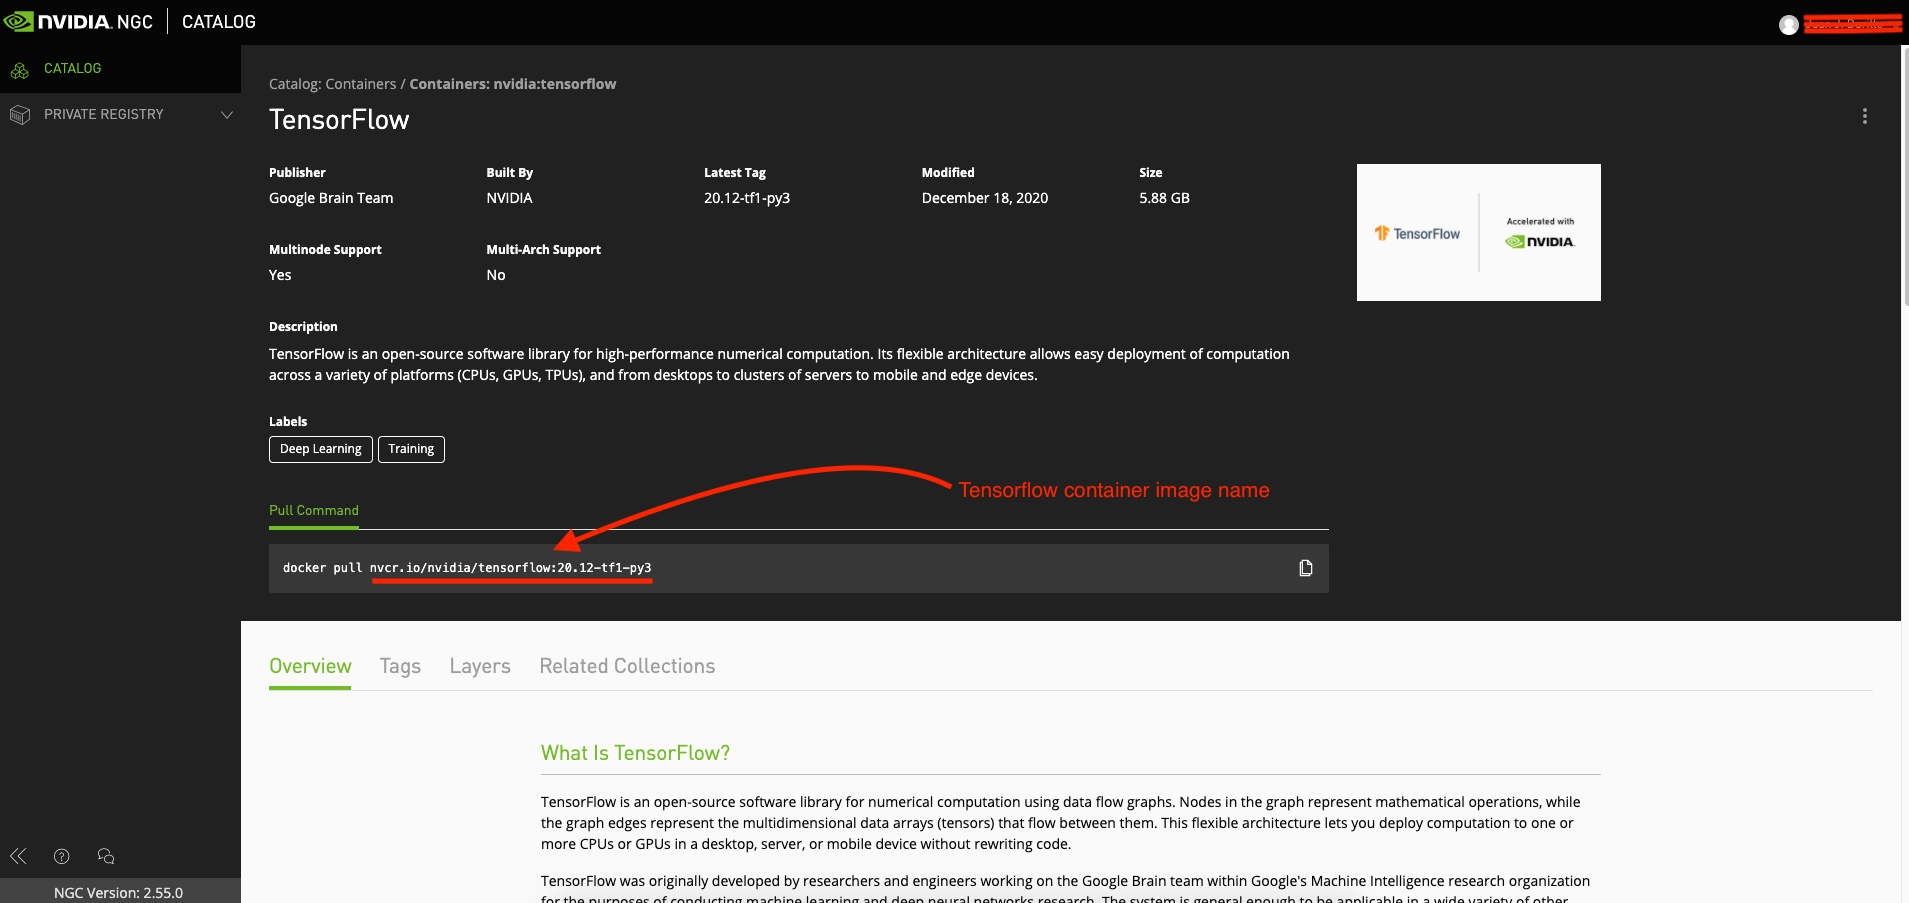Open the Related Collections tab
This screenshot has height=903, width=1909.
point(627,666)
